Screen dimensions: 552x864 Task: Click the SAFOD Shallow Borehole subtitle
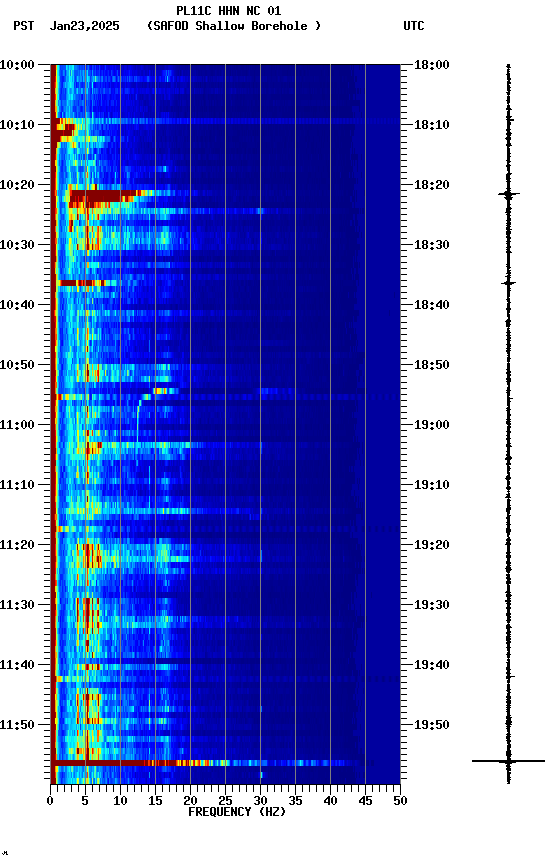[x=234, y=26]
